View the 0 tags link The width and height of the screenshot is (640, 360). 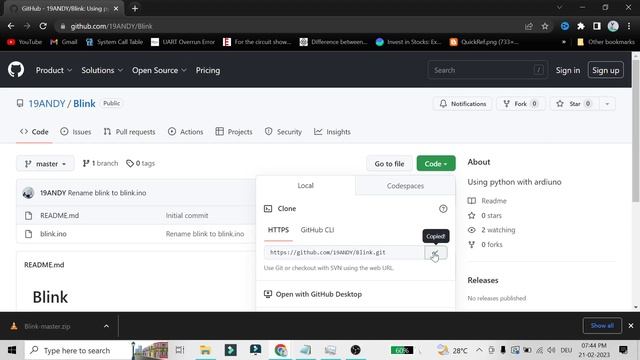[140, 163]
